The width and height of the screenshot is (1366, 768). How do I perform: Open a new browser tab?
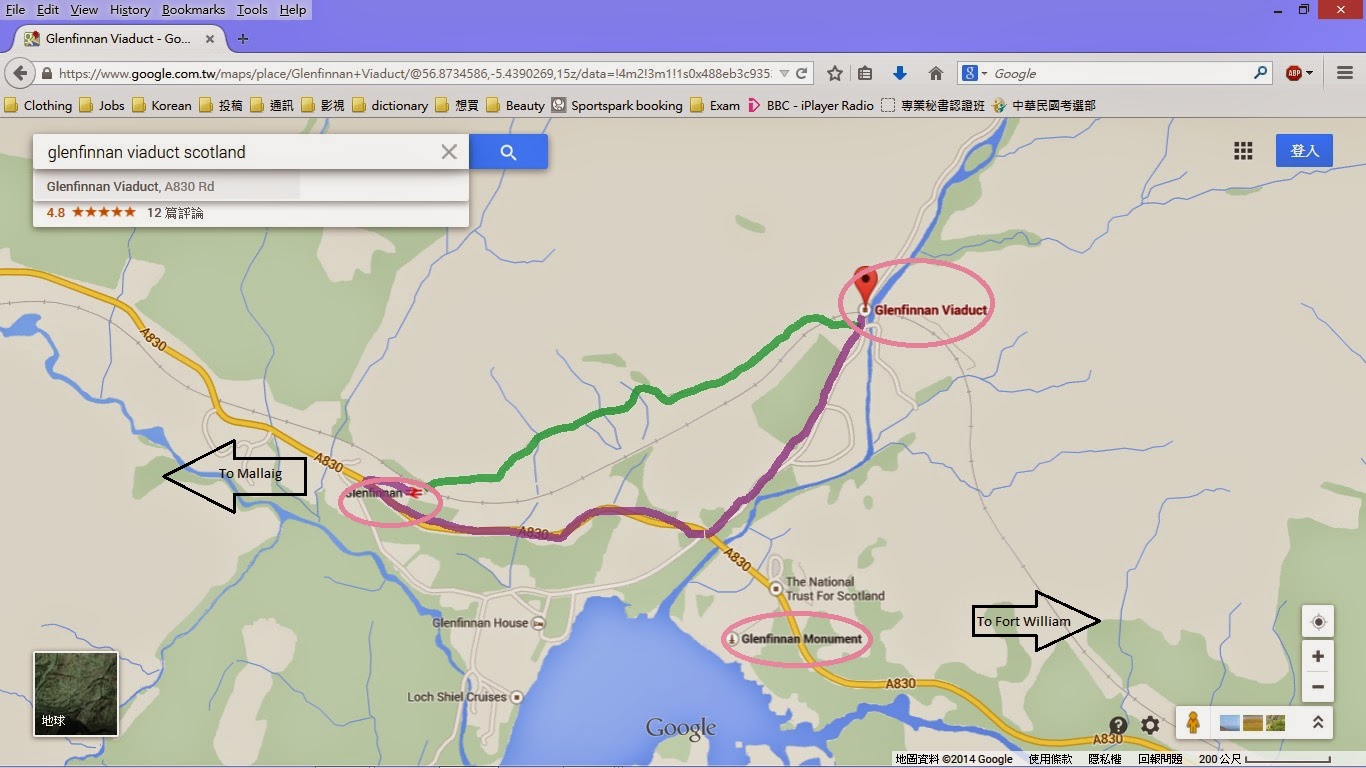click(243, 39)
